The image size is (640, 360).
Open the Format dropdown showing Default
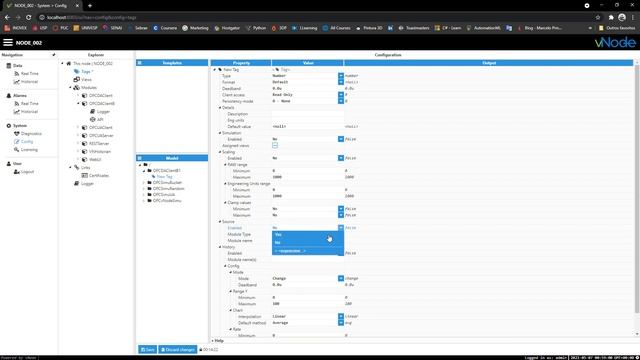(341, 82)
